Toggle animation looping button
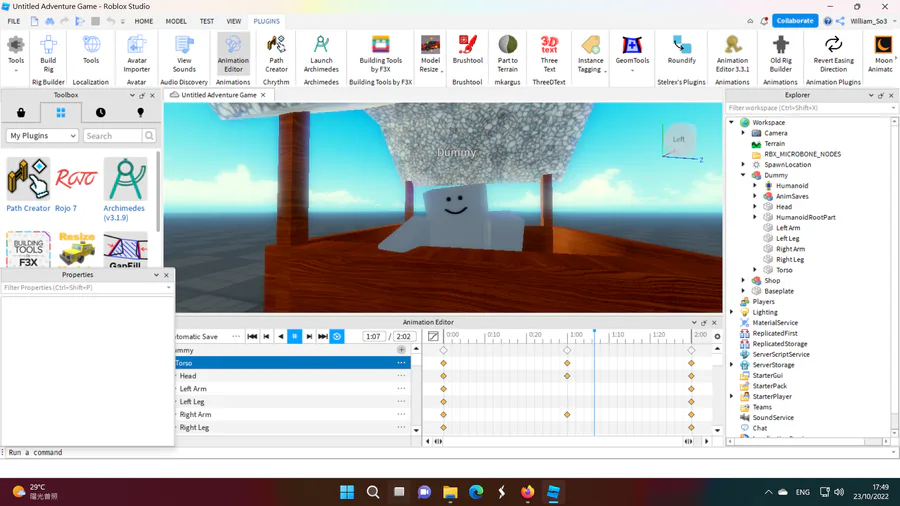 (x=337, y=336)
